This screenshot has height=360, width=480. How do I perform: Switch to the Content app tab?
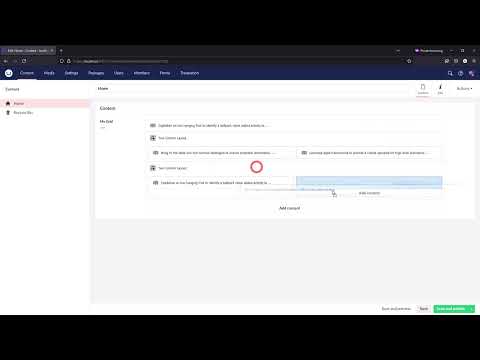tap(423, 89)
